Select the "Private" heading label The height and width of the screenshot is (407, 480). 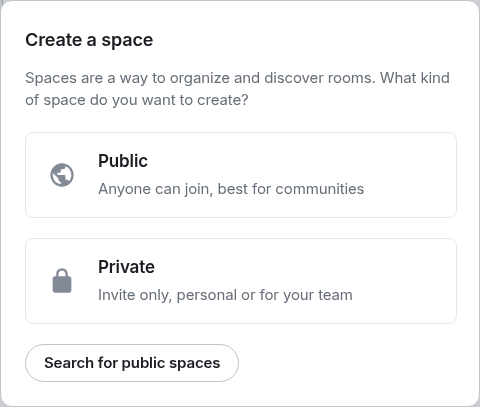pyautogui.click(x=126, y=267)
